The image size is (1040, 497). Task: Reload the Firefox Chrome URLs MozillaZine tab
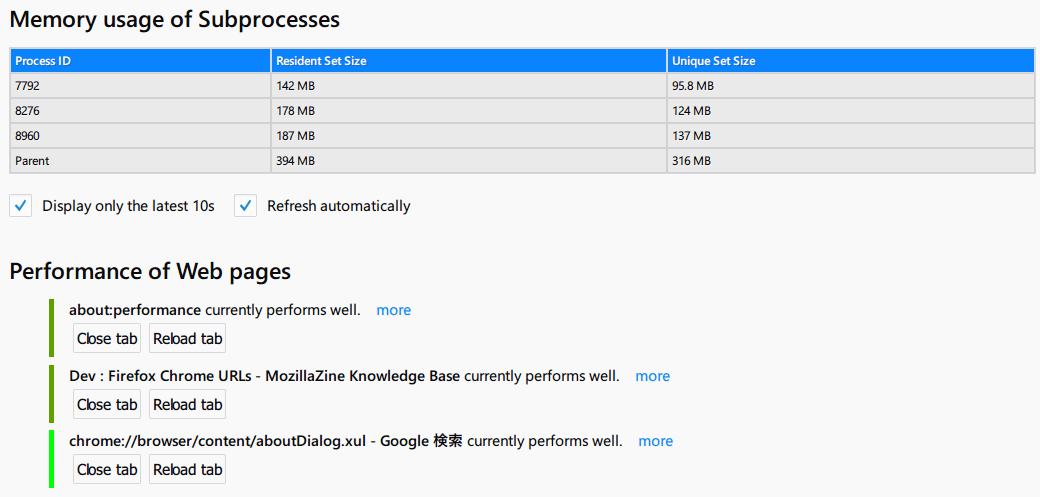188,404
